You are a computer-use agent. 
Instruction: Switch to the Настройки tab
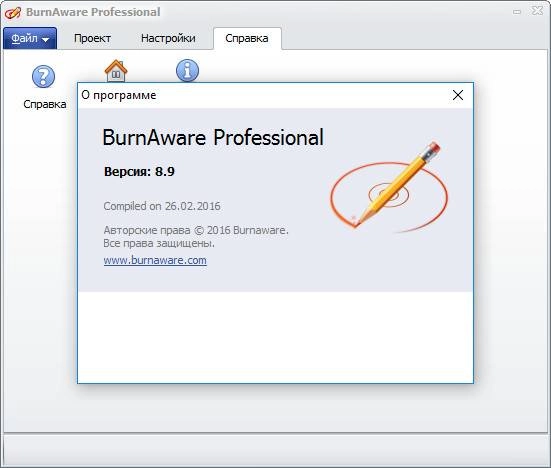pyautogui.click(x=168, y=38)
